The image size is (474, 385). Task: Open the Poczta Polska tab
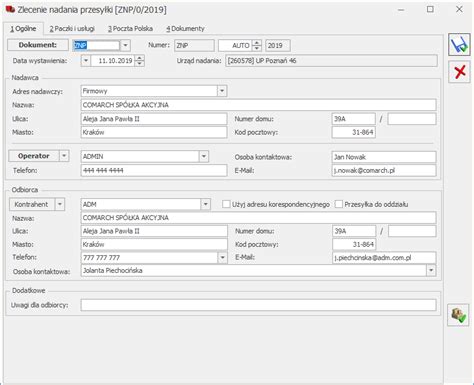click(130, 29)
